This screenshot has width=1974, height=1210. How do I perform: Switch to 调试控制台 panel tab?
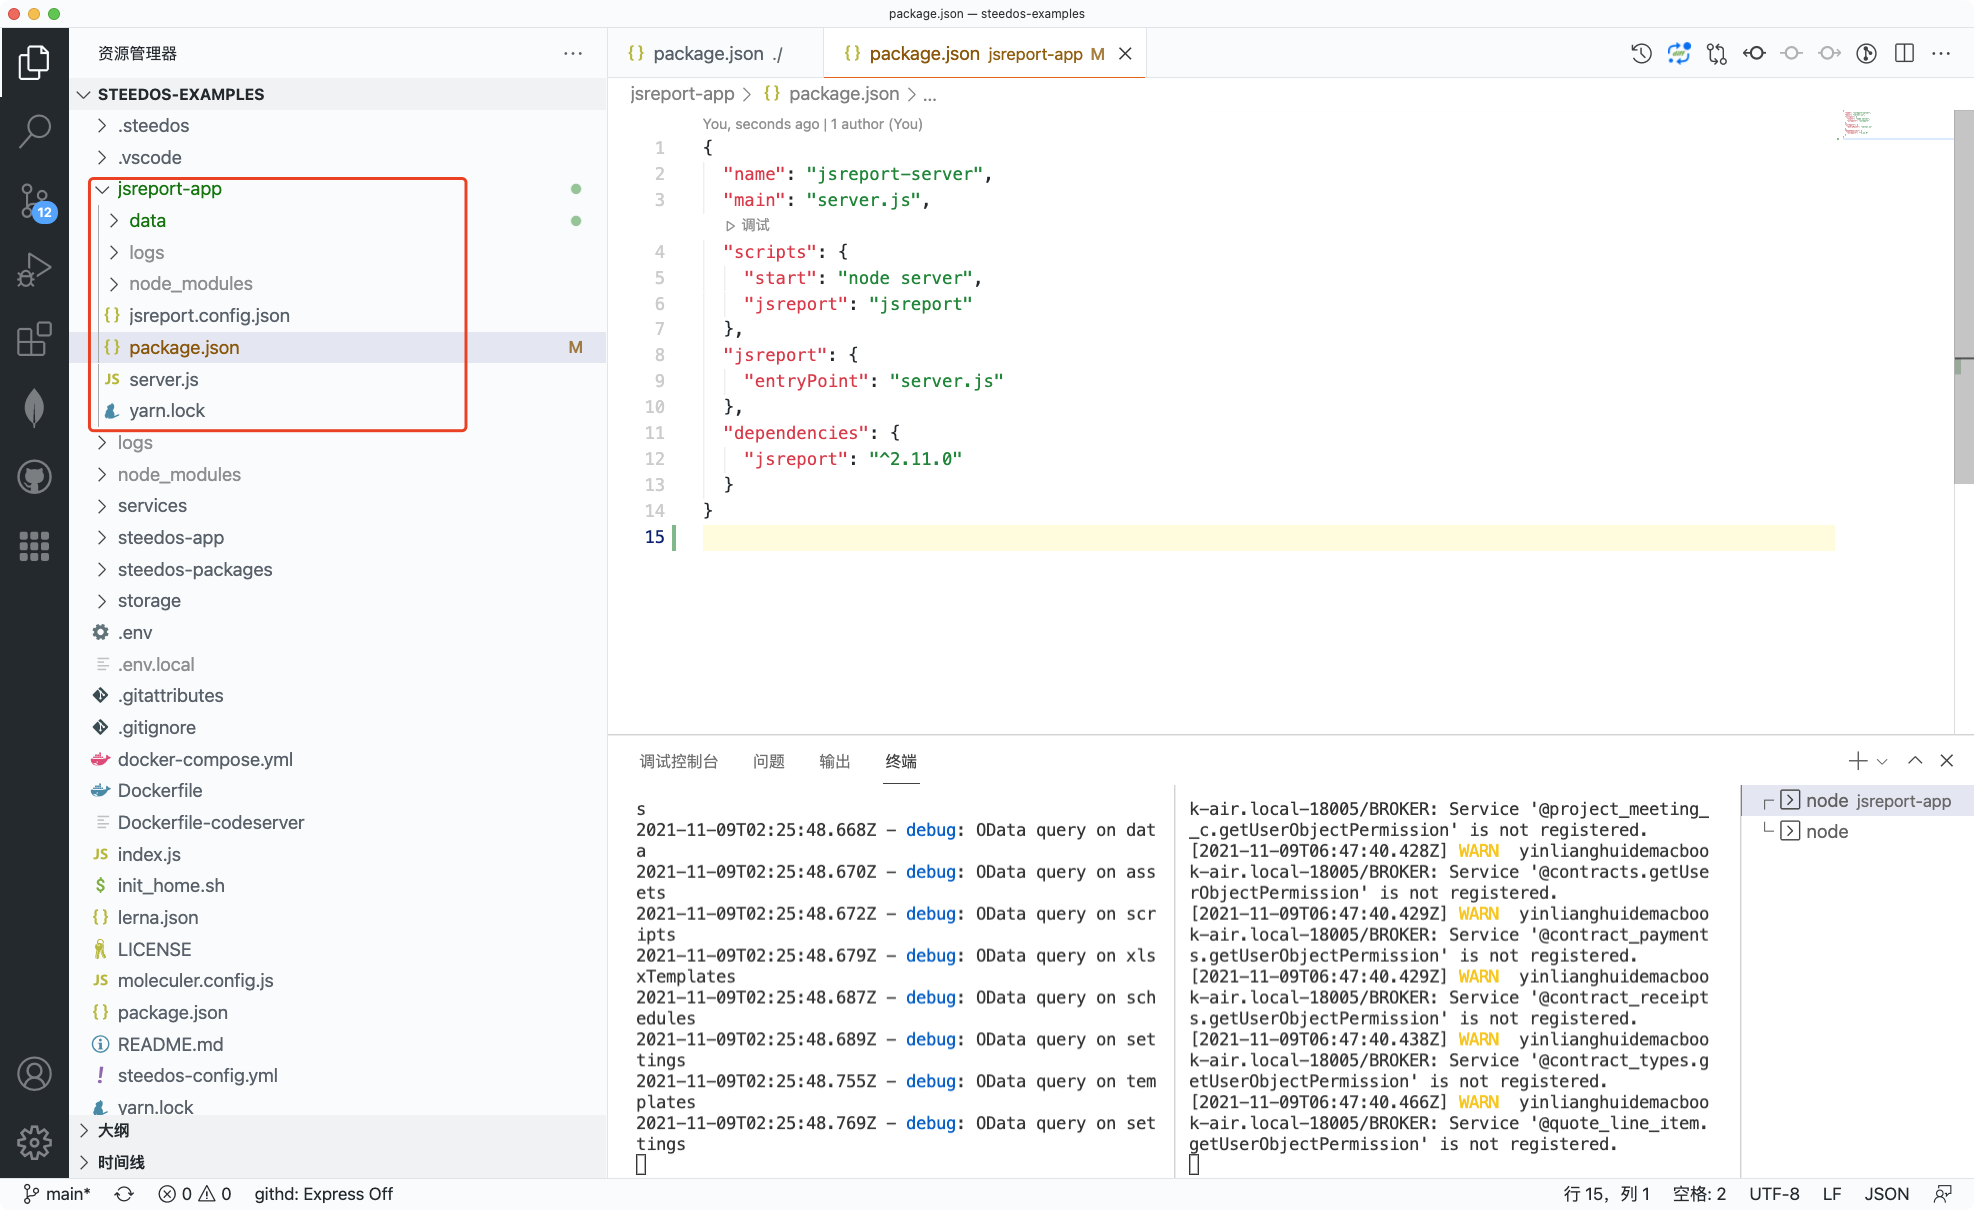coord(679,762)
